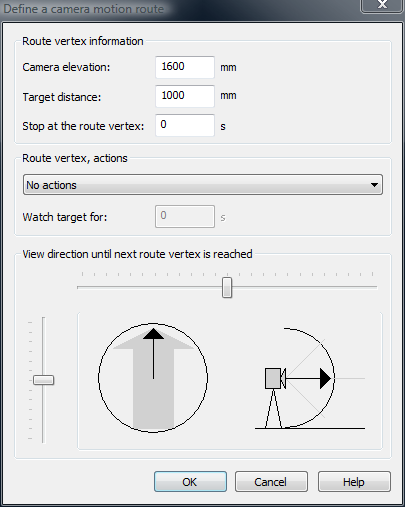This screenshot has height=507, width=405.
Task: Click the vertical slider track above its handle
Action: (x=43, y=346)
